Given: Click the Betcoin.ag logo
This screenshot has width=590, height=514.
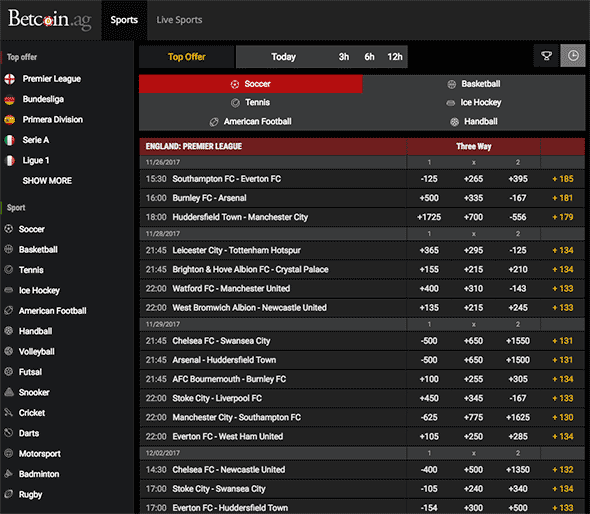Looking at the screenshot, I should pyautogui.click(x=50, y=20).
